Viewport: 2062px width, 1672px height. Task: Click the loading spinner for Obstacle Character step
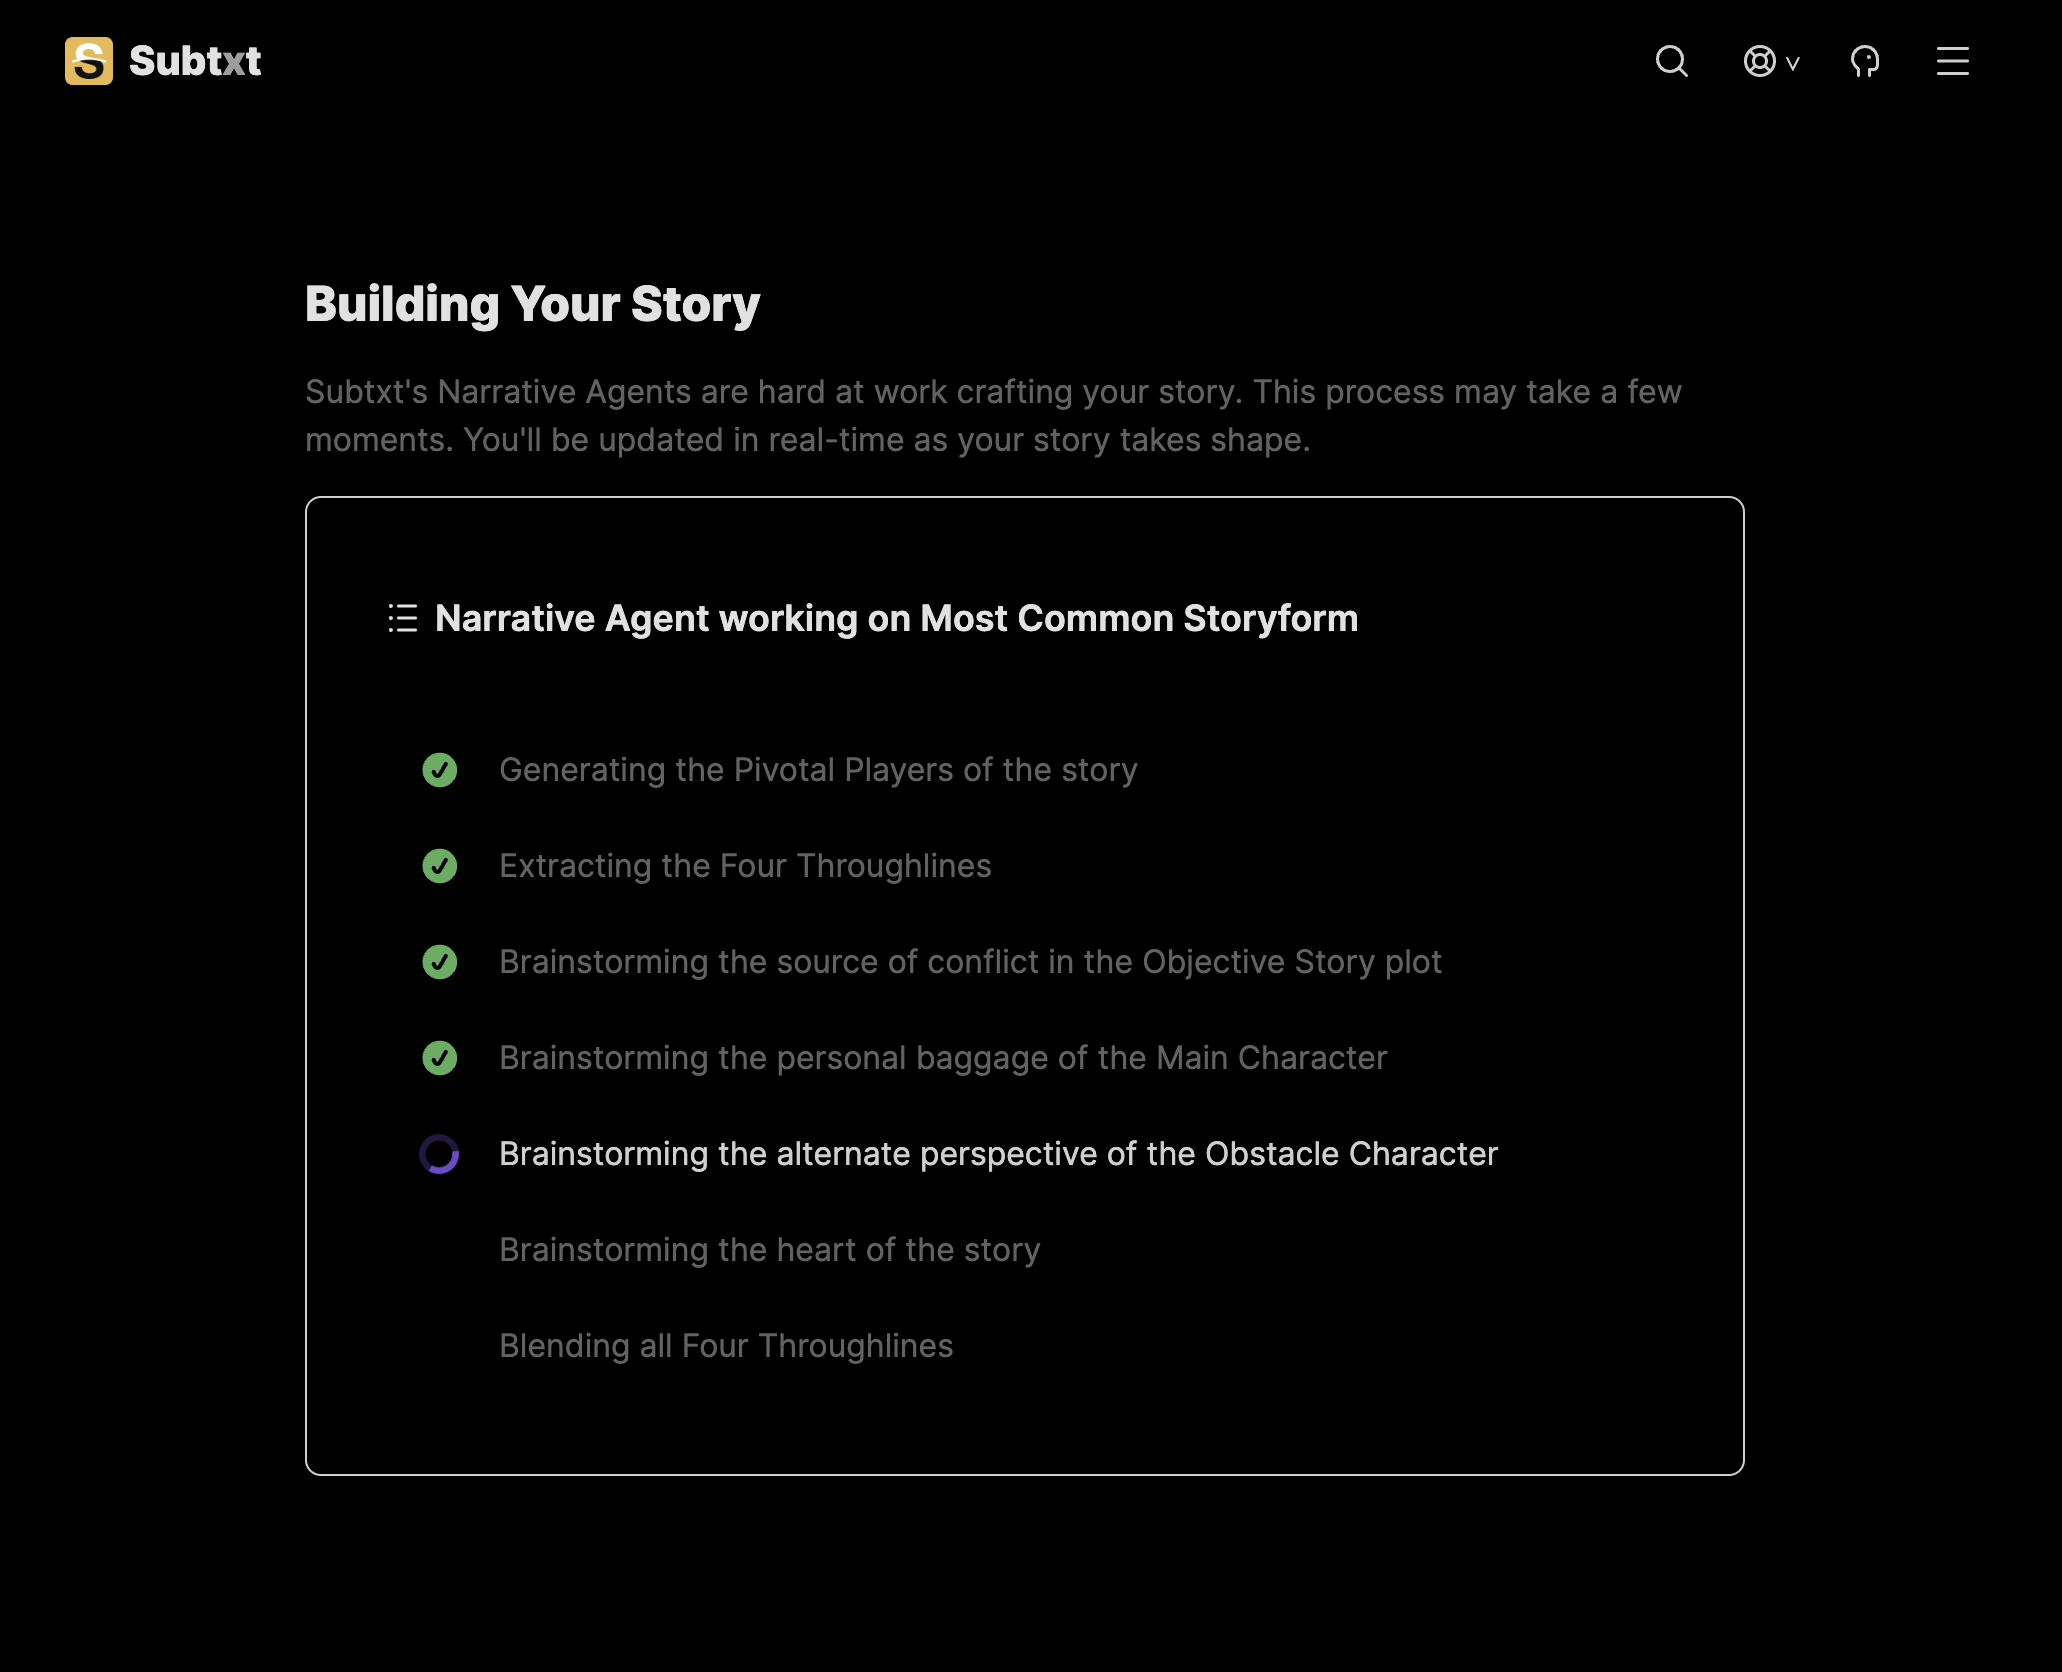440,1154
